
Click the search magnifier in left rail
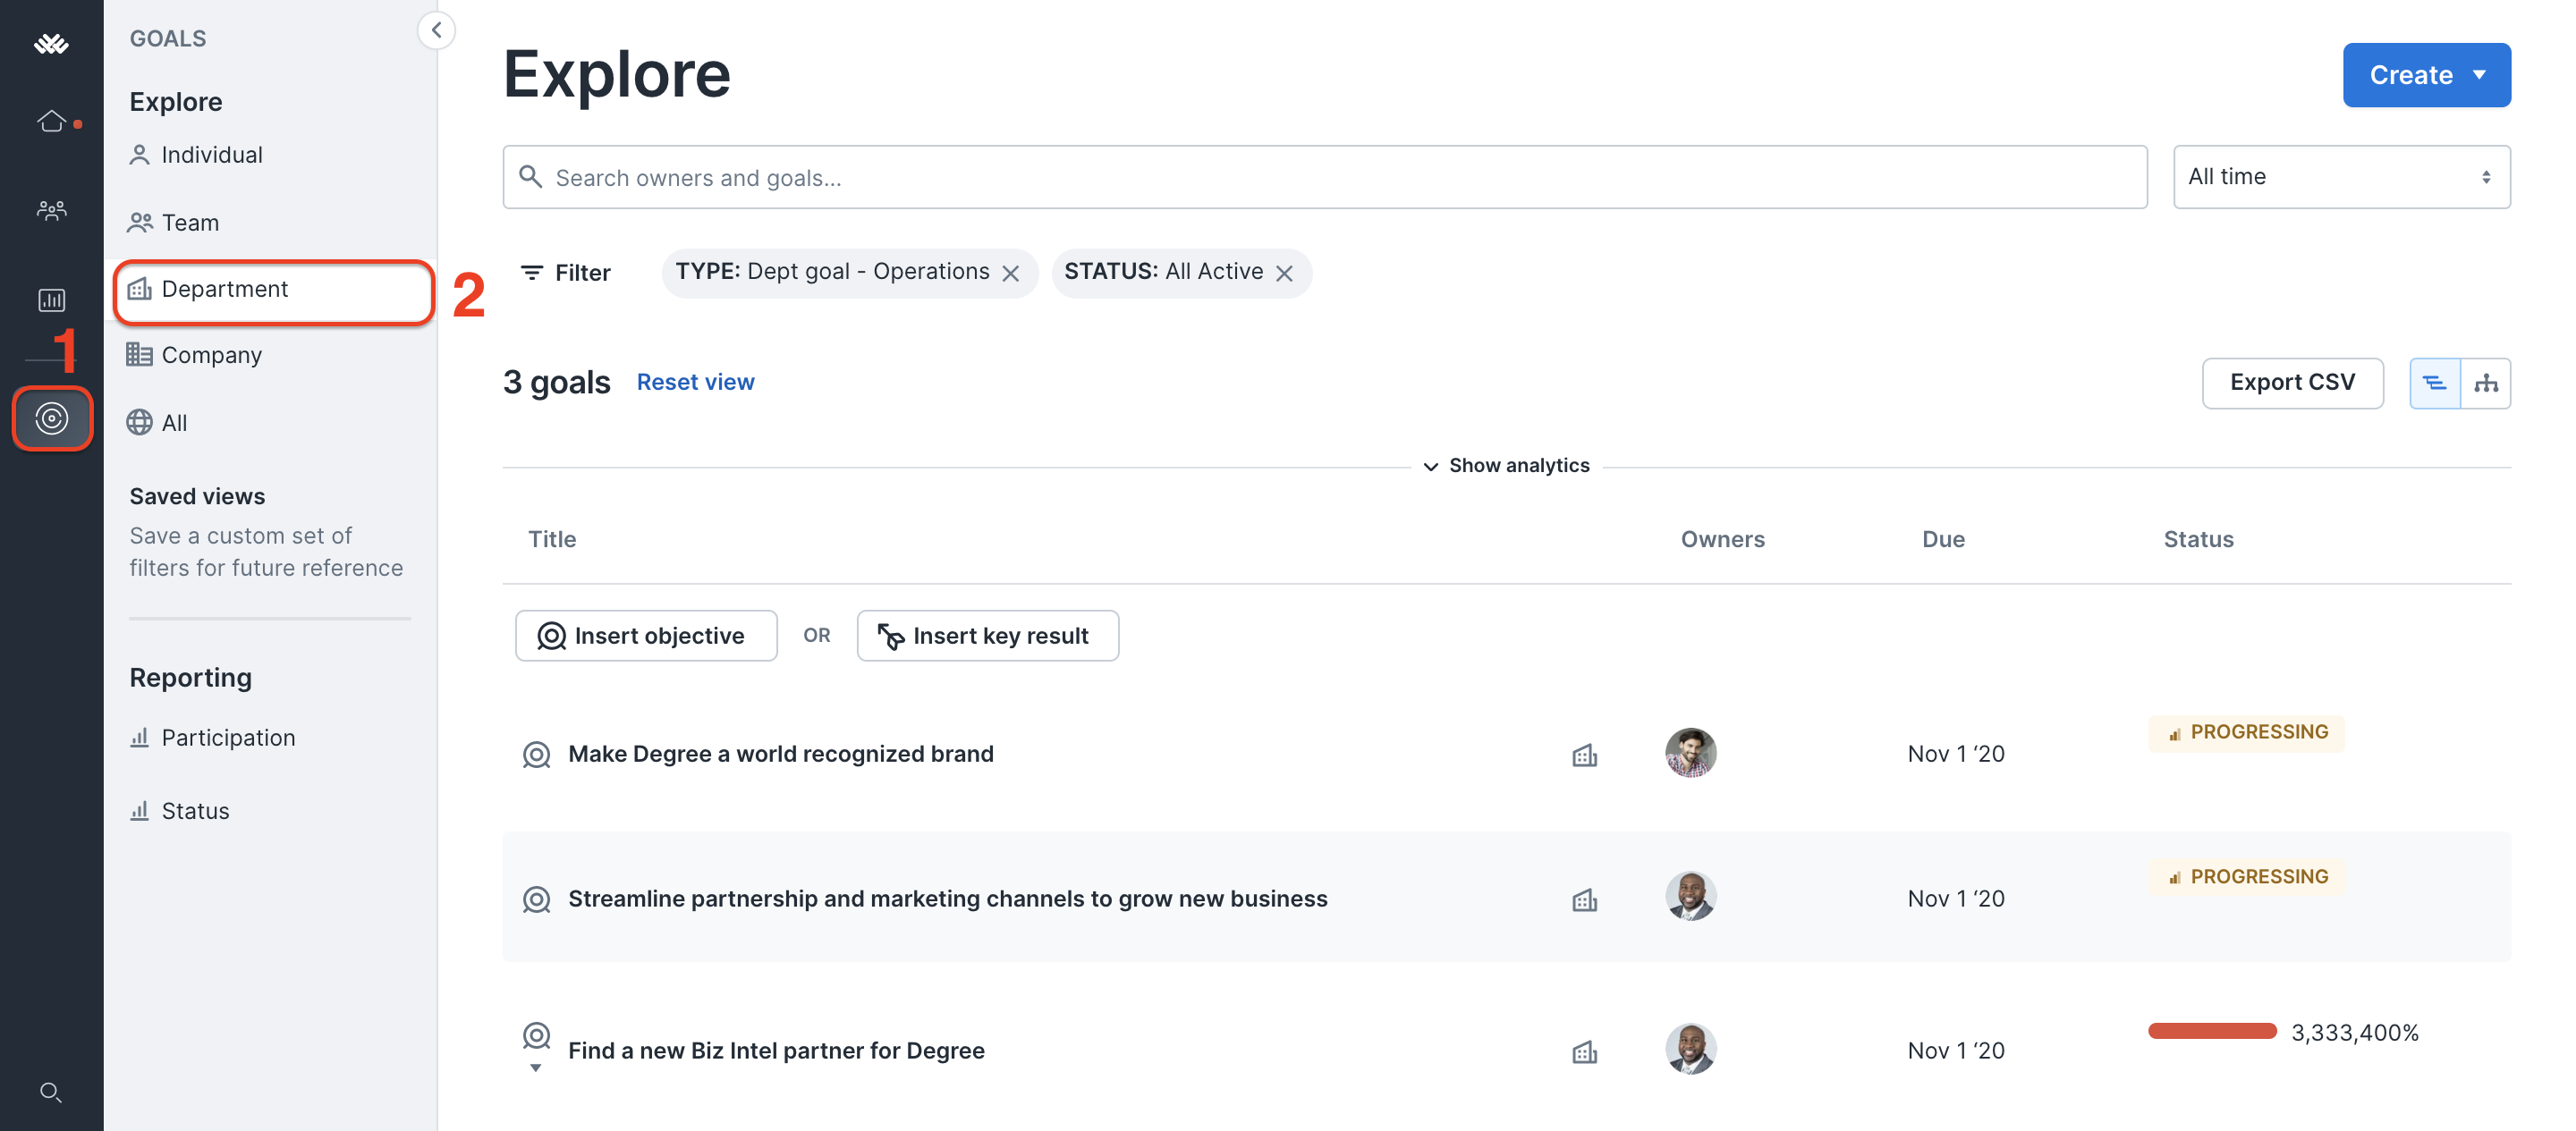click(51, 1092)
